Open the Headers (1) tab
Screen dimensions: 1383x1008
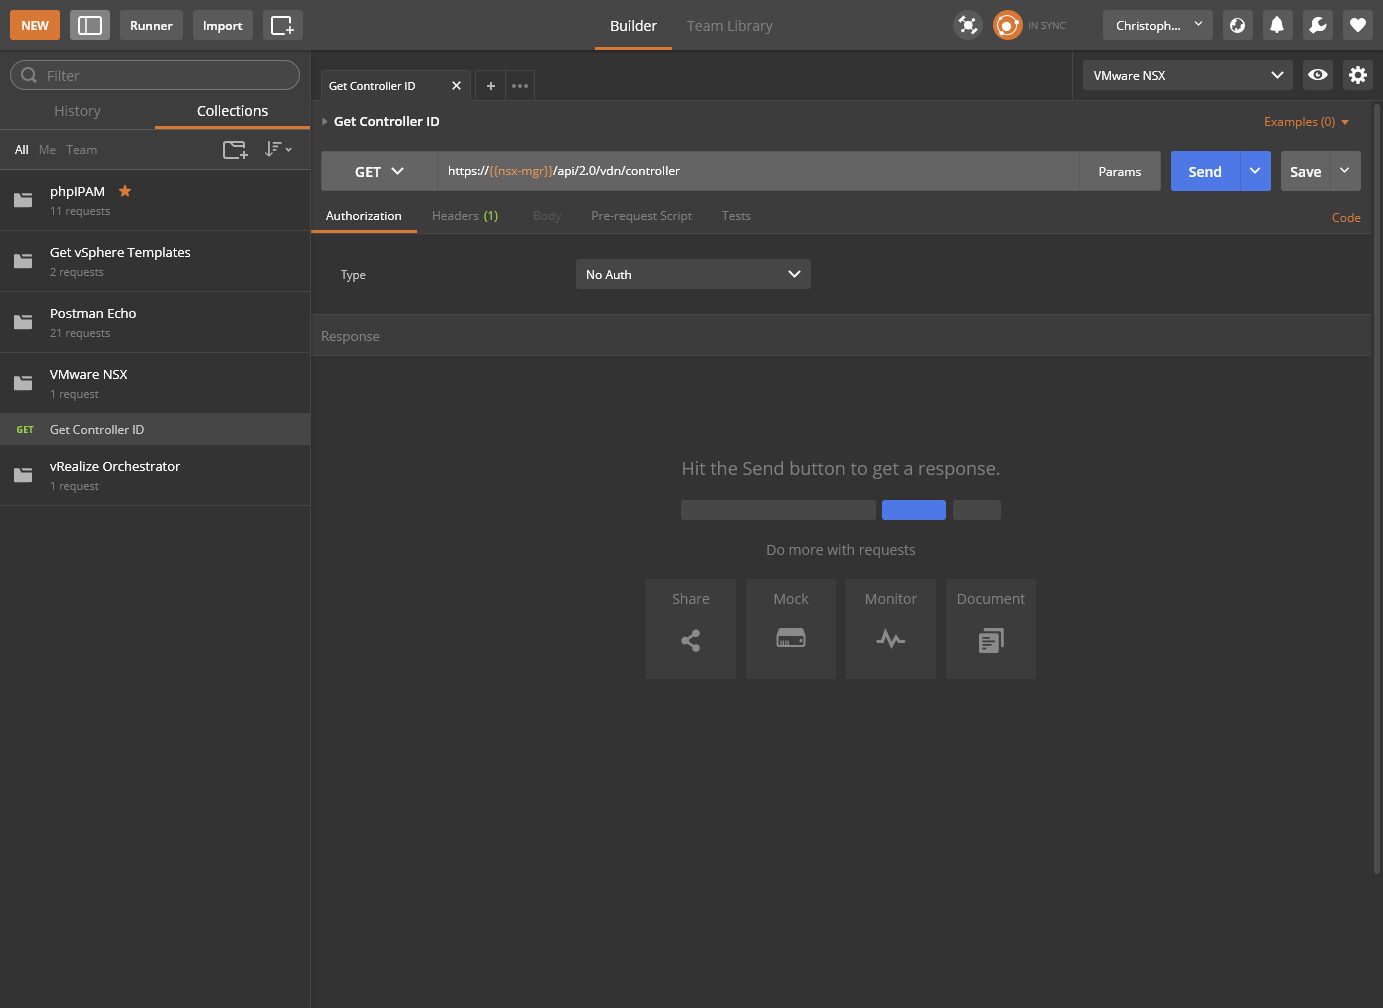465,216
